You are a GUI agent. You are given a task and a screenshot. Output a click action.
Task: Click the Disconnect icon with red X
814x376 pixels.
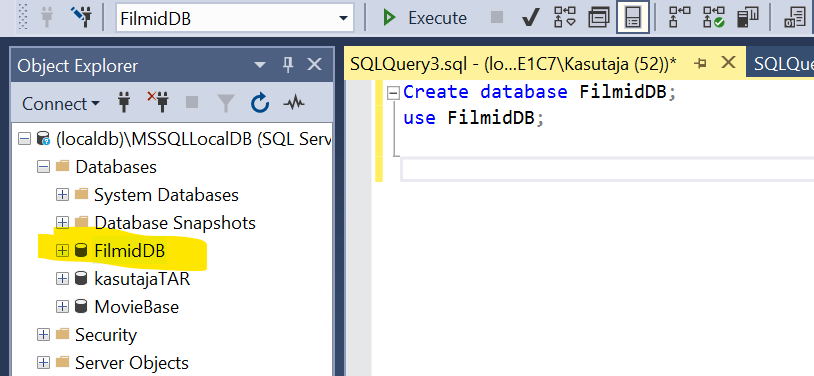tap(158, 102)
